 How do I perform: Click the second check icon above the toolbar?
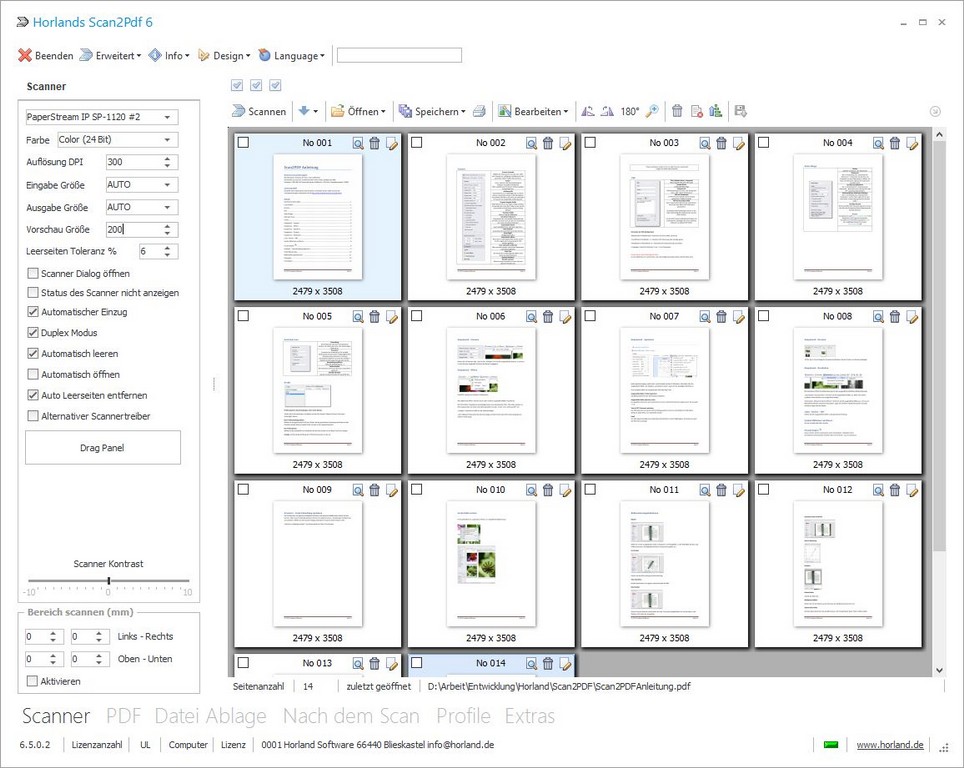point(256,85)
